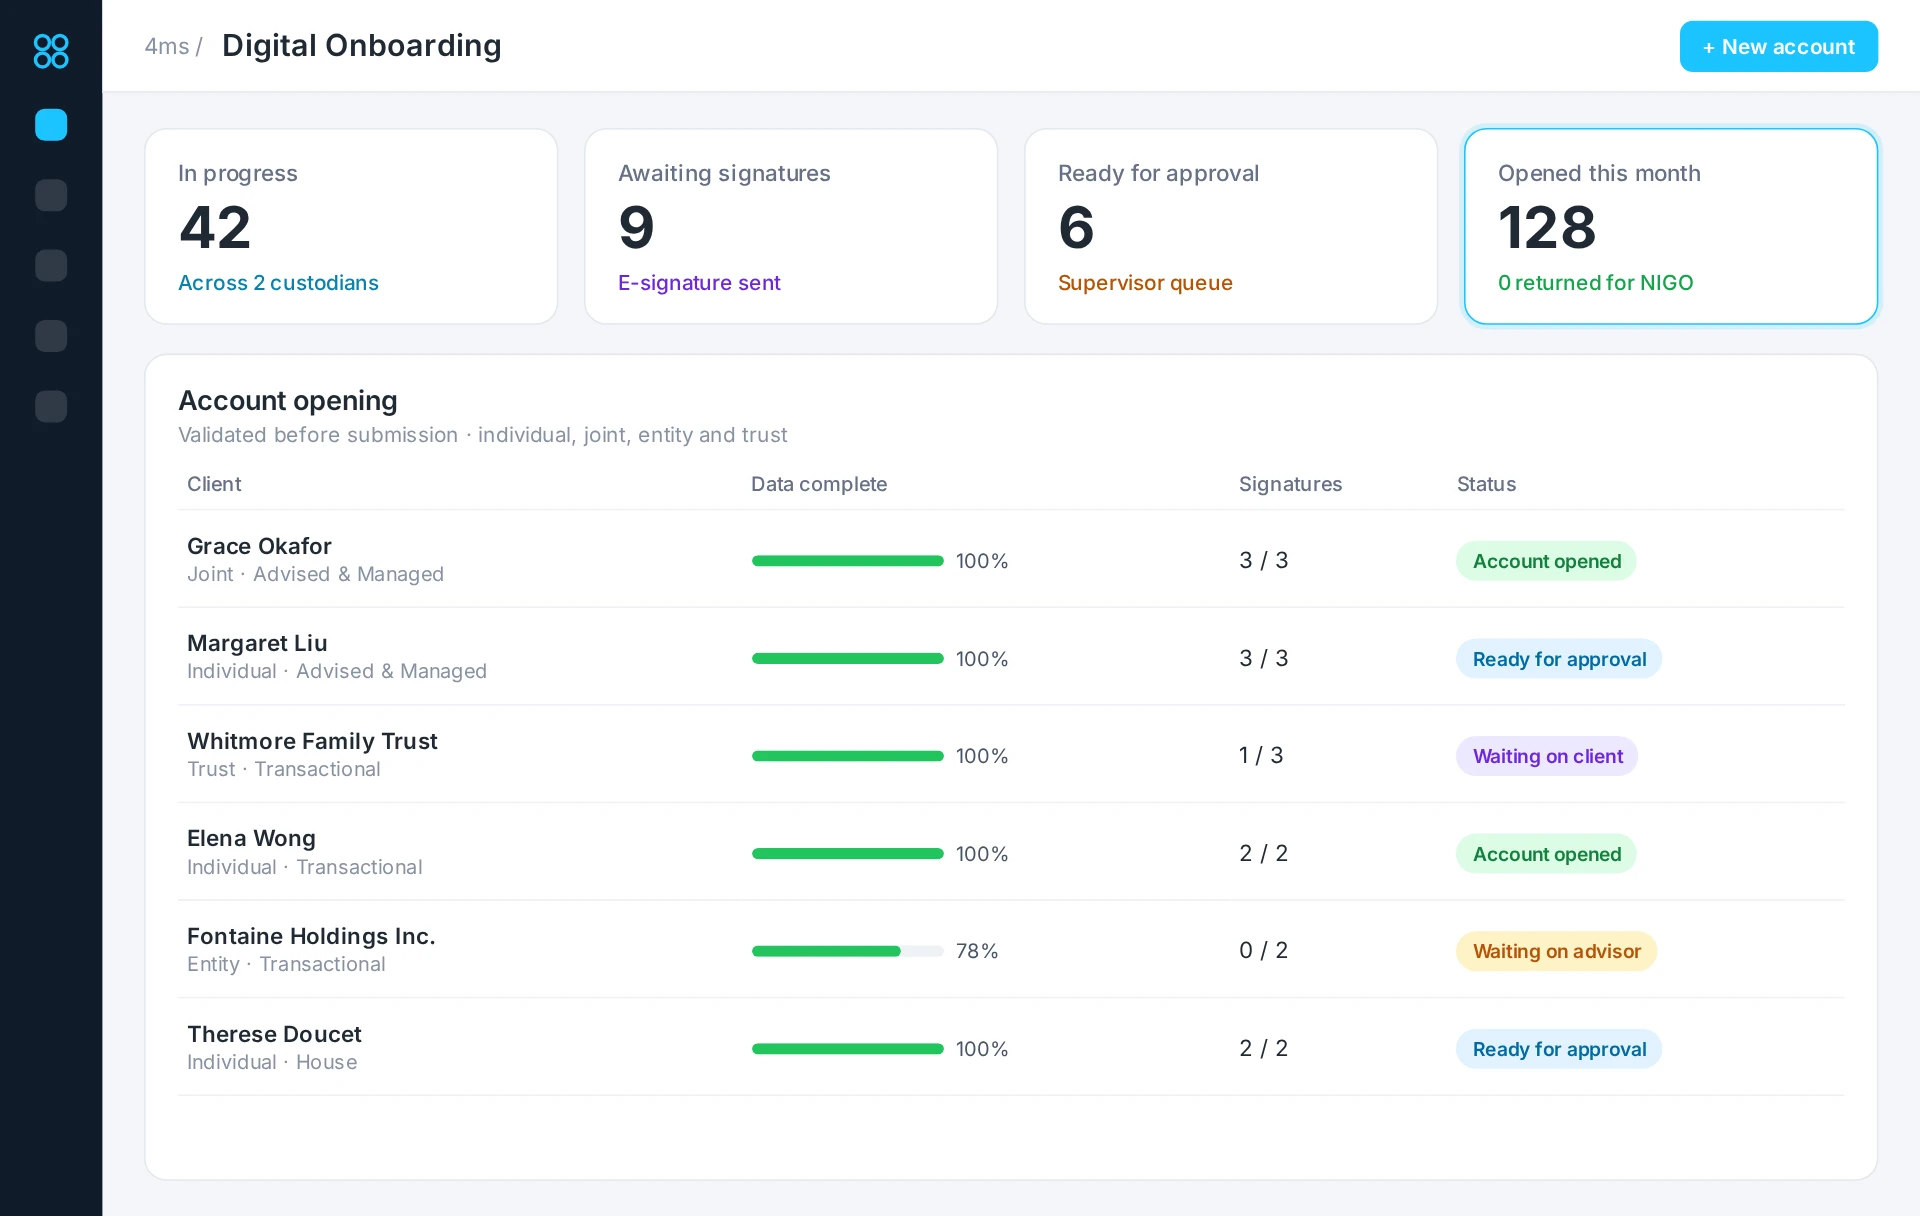Click Therese Doucet's Ready for approval badge
Image resolution: width=1920 pixels, height=1216 pixels.
click(x=1559, y=1049)
